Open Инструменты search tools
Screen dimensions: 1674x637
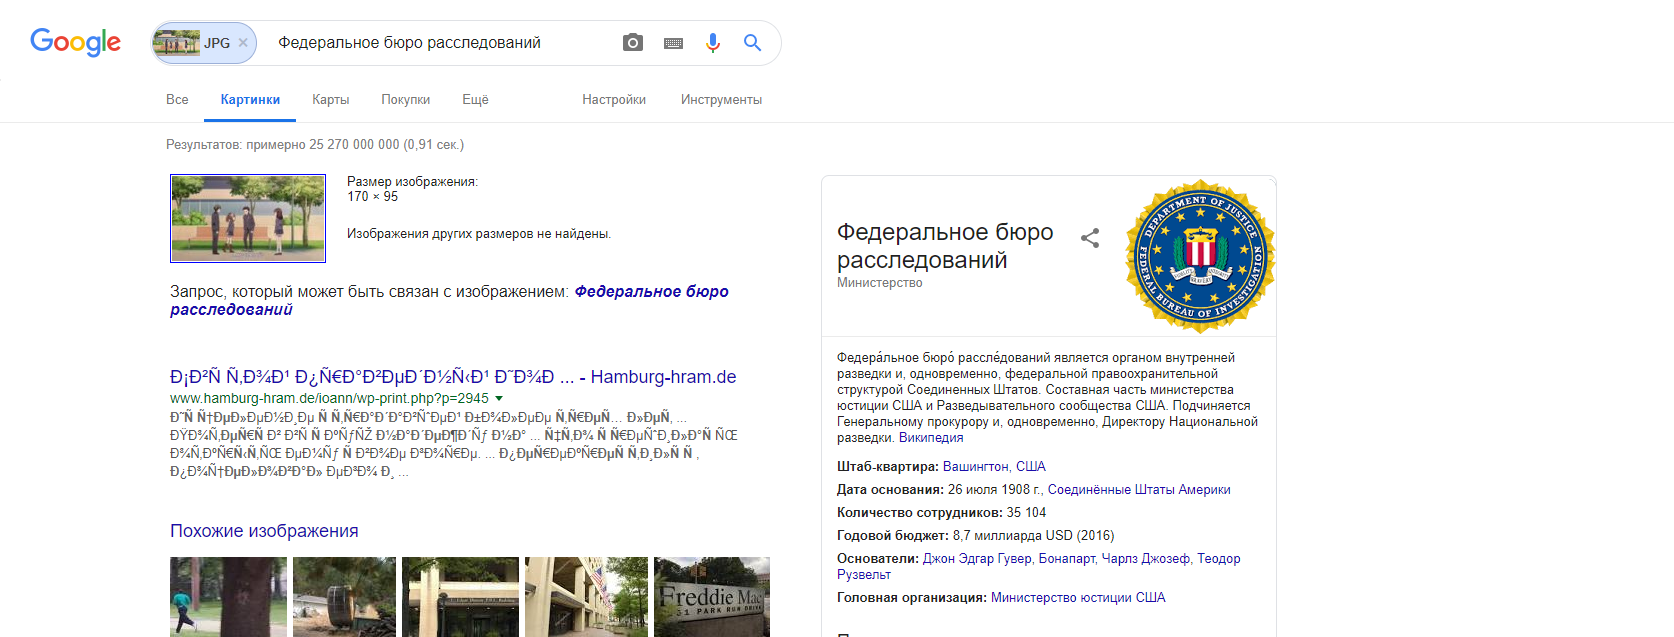coord(721,100)
